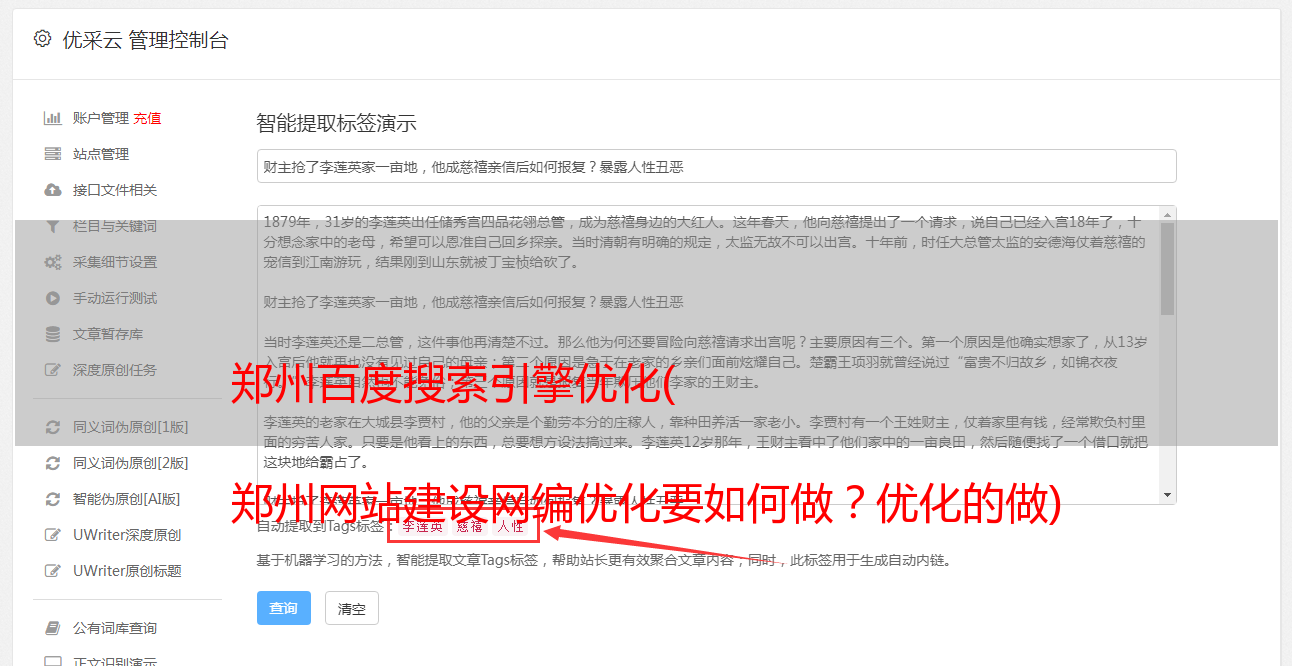Click the cloud upload icon for 接口文件相关
The width and height of the screenshot is (1292, 666).
click(x=53, y=190)
